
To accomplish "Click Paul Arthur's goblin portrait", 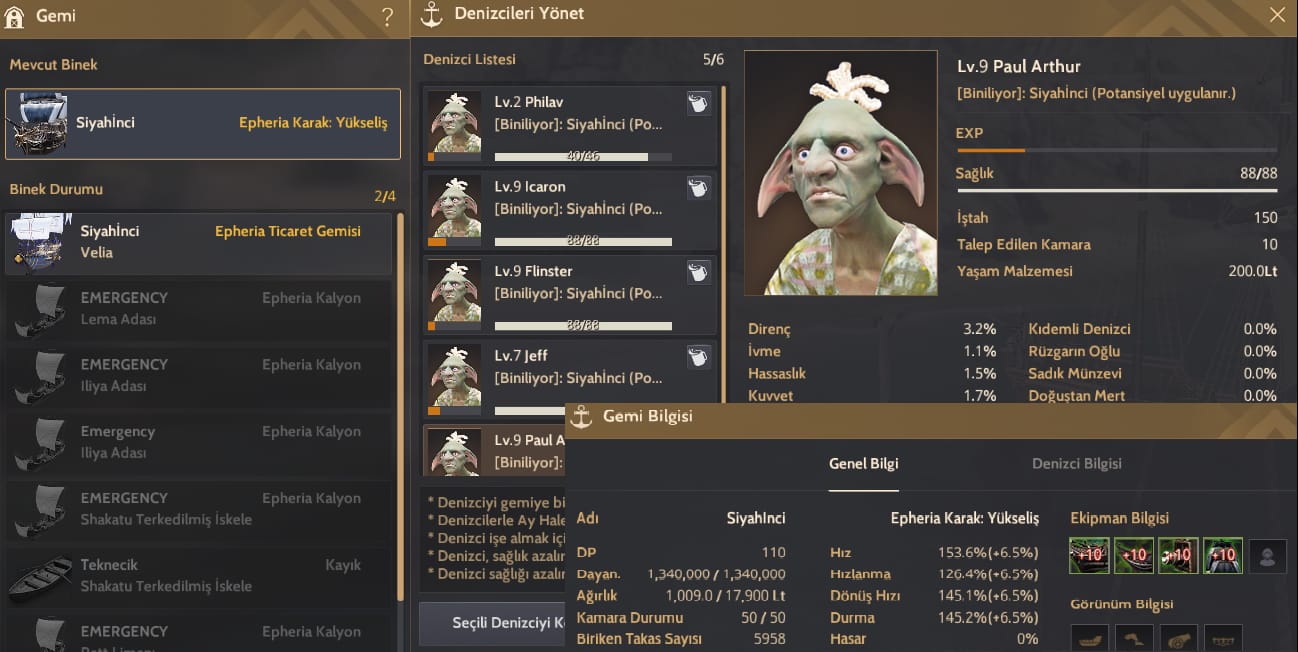I will click(x=840, y=173).
